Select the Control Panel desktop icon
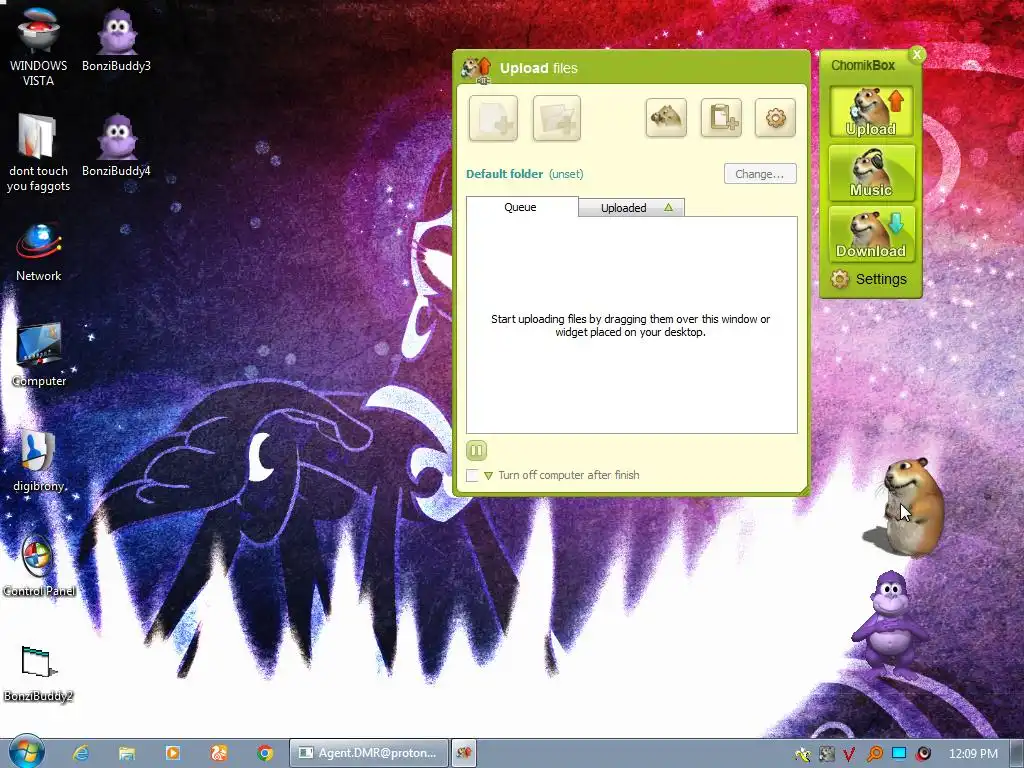1024x768 pixels. pyautogui.click(x=39, y=566)
